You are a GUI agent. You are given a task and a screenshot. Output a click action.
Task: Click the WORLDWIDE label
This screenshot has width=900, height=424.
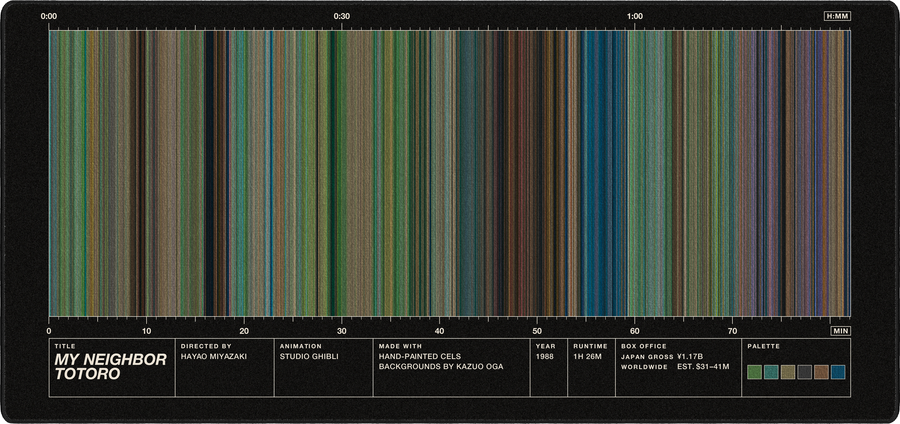[644, 367]
